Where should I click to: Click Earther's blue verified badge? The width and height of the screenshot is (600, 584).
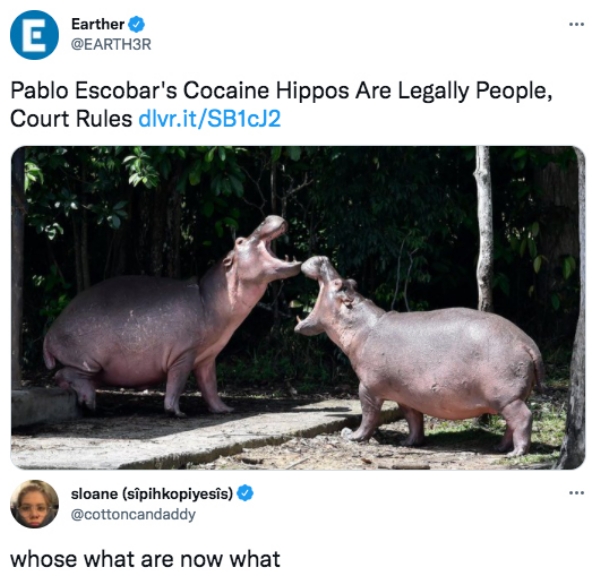[136, 24]
